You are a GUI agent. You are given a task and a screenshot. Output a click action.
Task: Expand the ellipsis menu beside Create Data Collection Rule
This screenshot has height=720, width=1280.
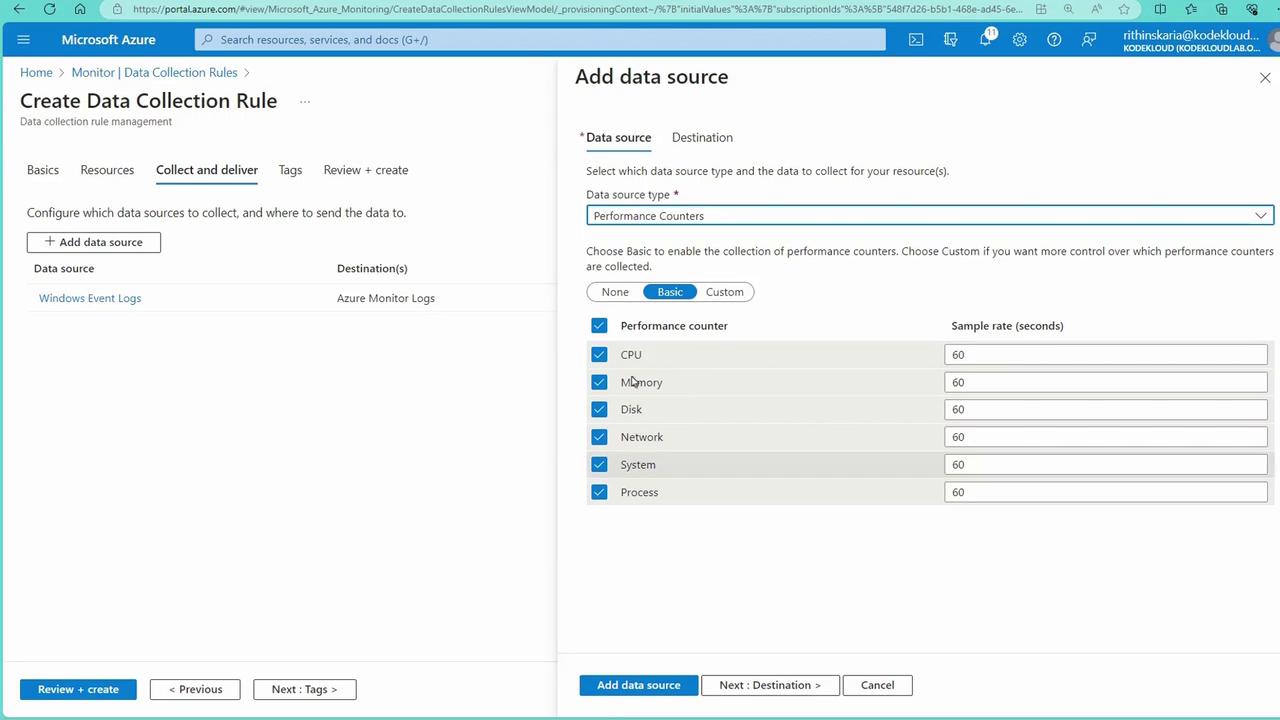coord(305,101)
